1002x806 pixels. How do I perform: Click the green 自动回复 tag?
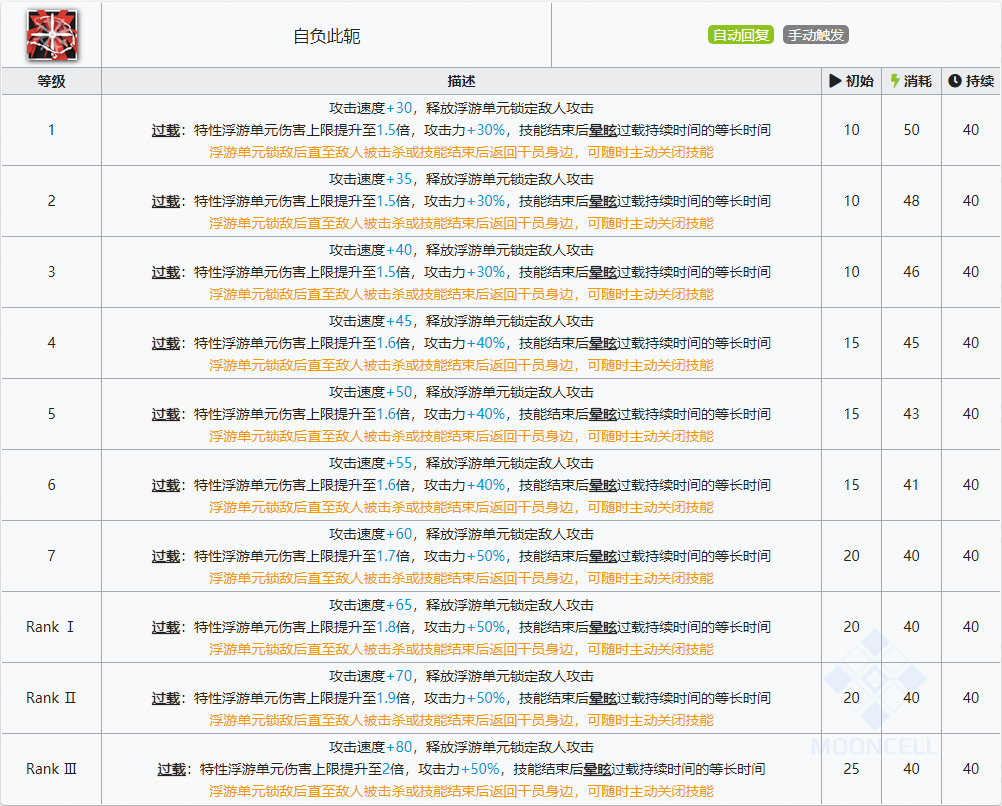click(741, 35)
